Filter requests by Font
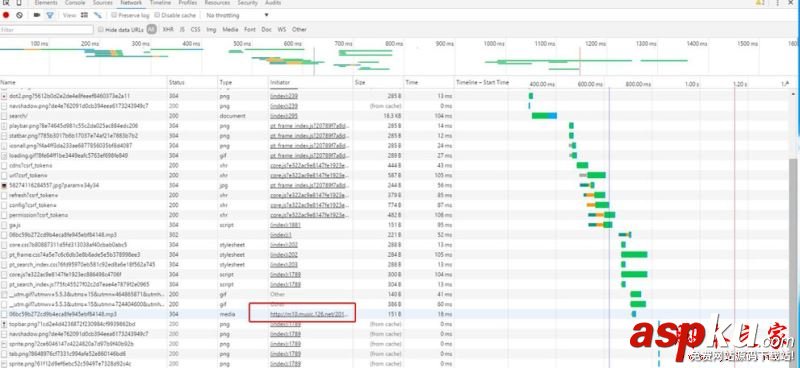This screenshot has width=800, height=368. tap(249, 30)
